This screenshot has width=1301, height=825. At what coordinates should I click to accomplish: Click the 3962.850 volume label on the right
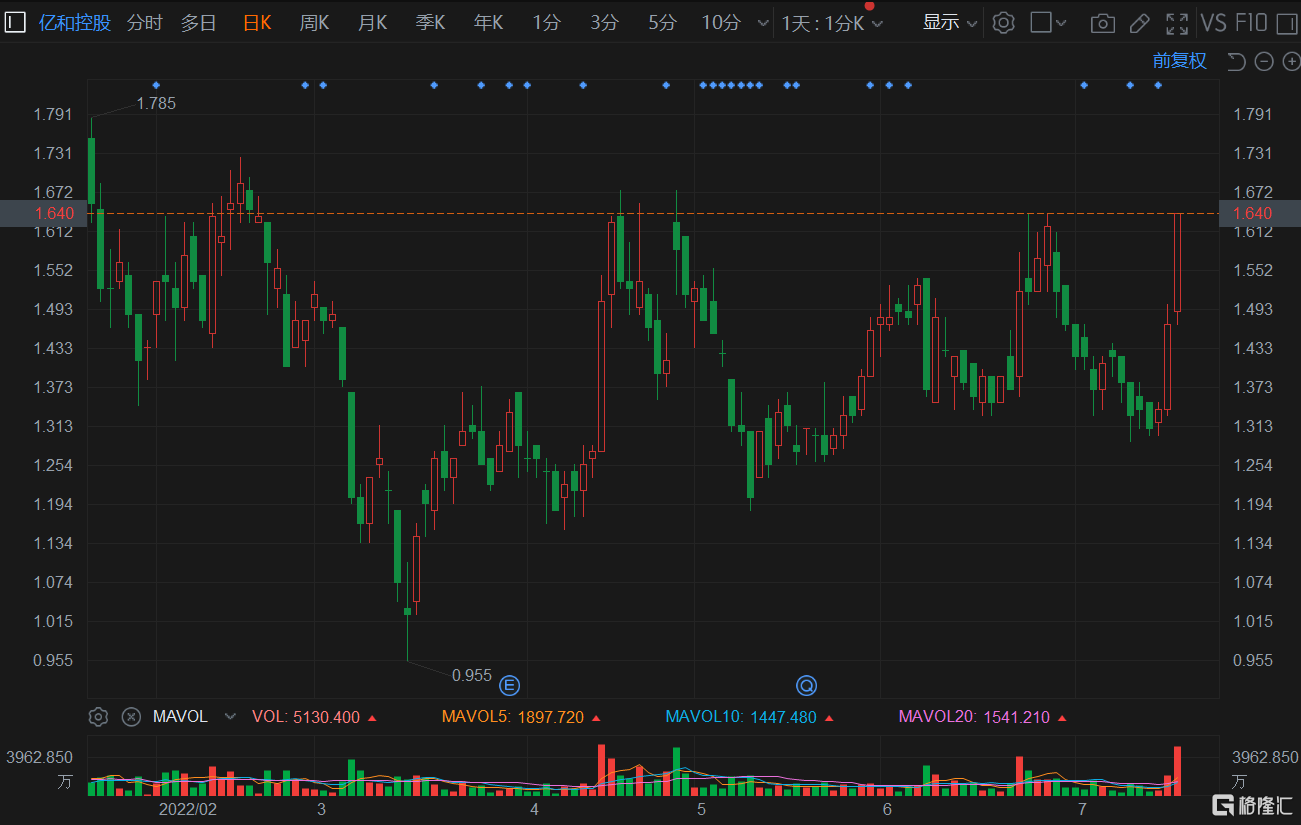1265,757
